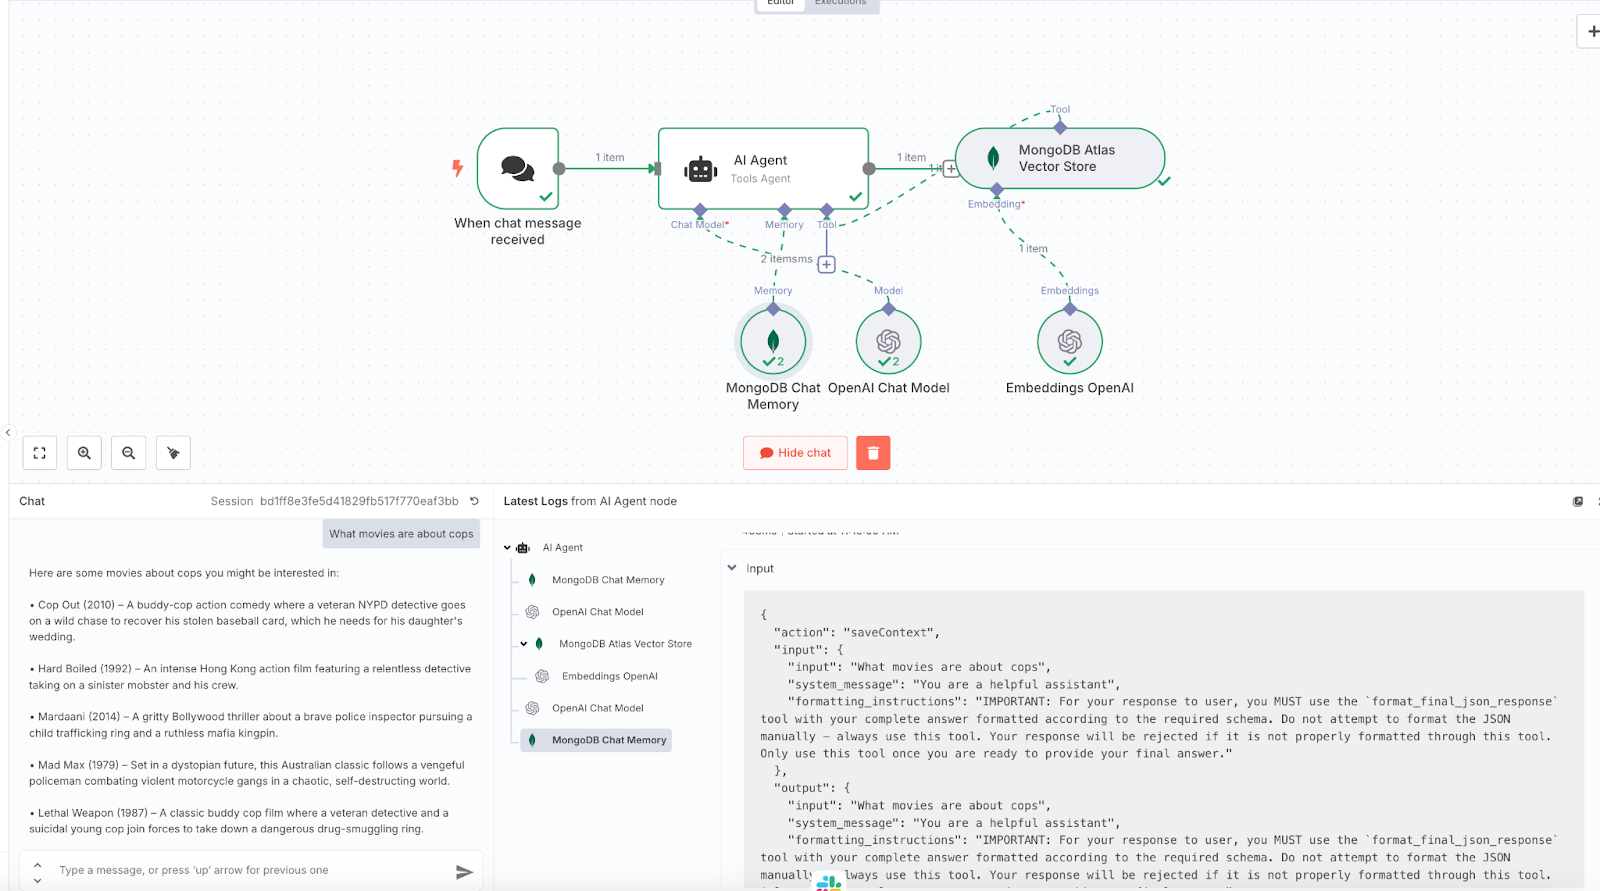Select highlighted MongoDB Chat Memory log entry
Viewport: 1600px width, 891px height.
(x=608, y=740)
